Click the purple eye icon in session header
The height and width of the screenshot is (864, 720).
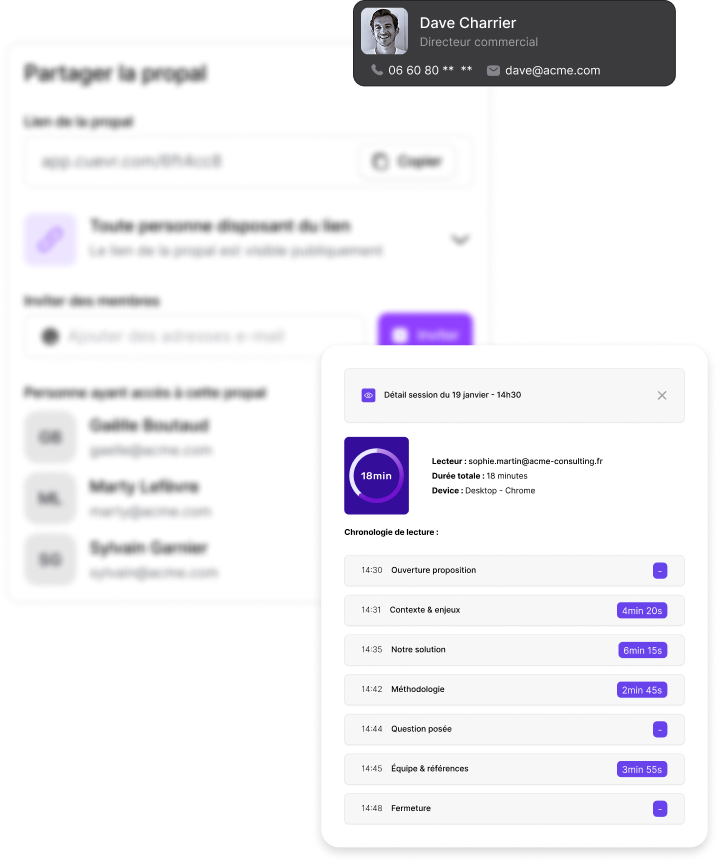369,395
